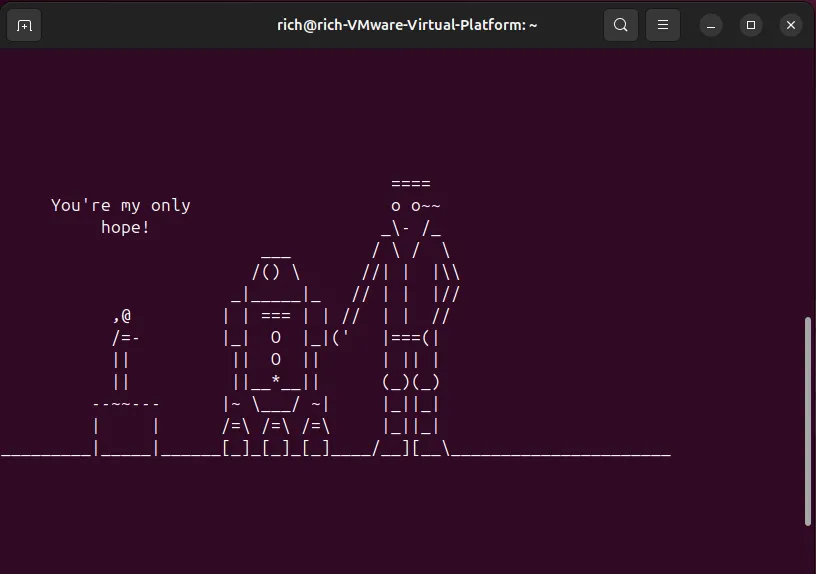Open the hamburger main menu
Image resolution: width=816 pixels, height=574 pixels.
point(662,25)
